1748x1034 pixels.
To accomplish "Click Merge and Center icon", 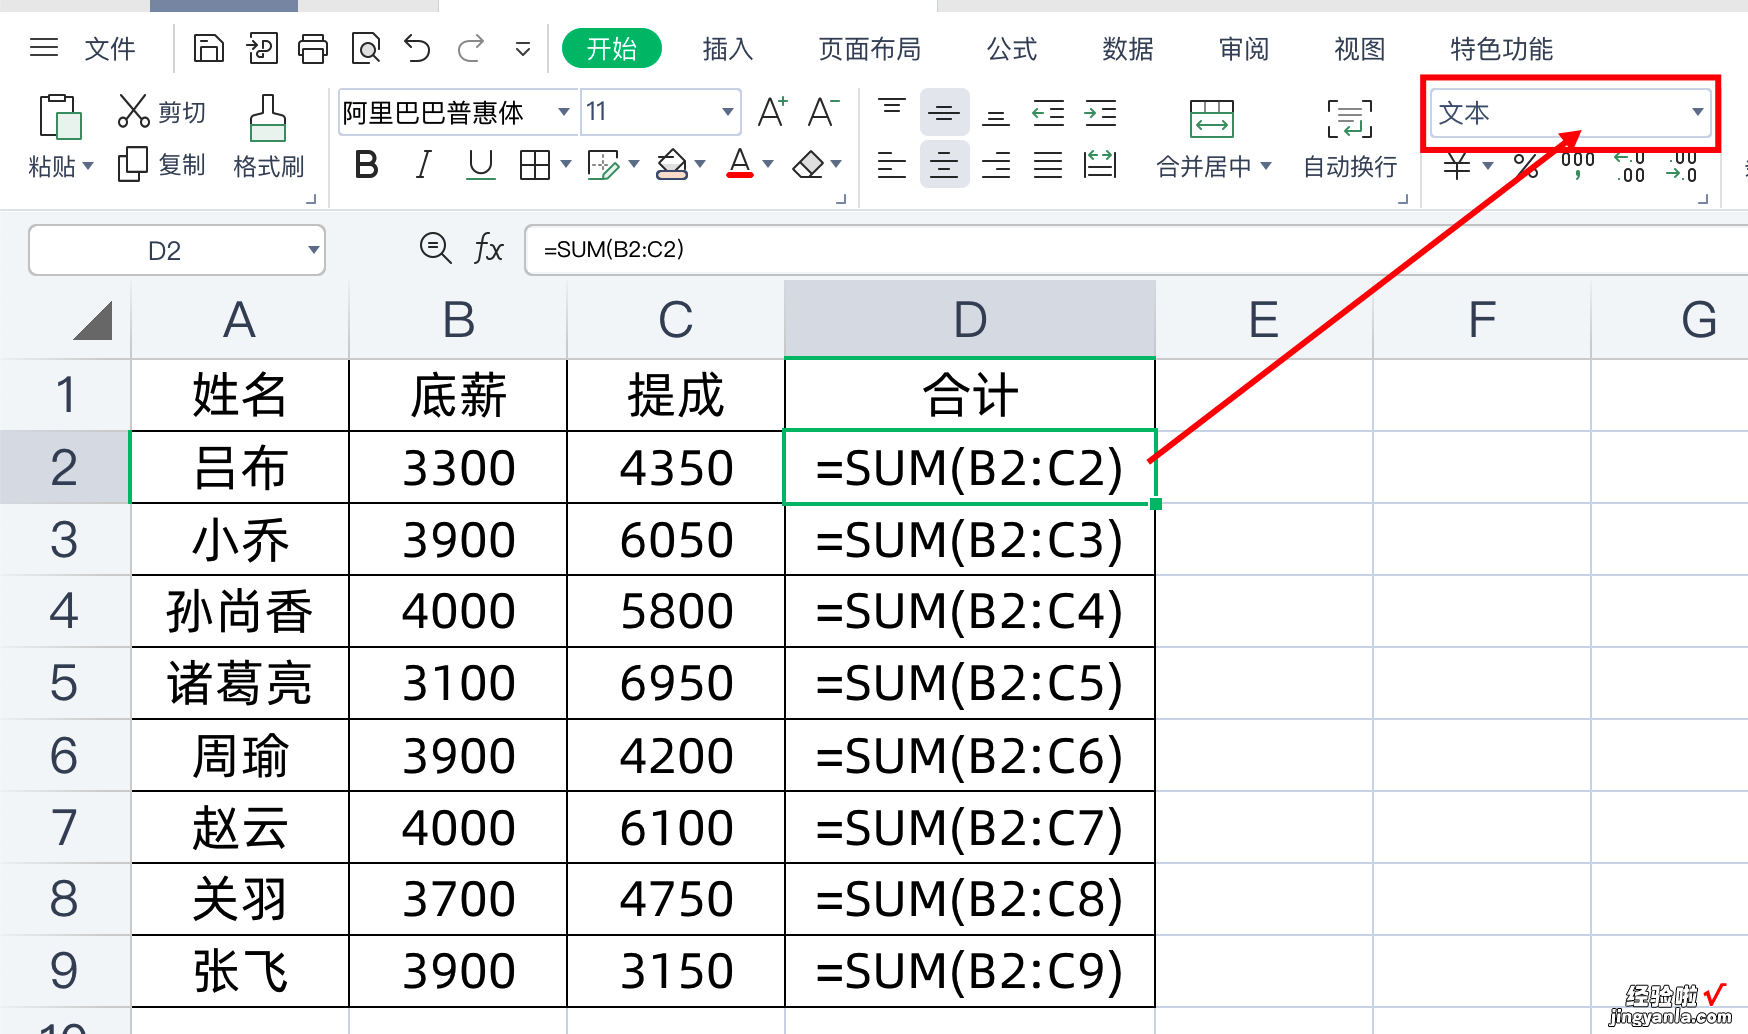I will click(x=1212, y=118).
